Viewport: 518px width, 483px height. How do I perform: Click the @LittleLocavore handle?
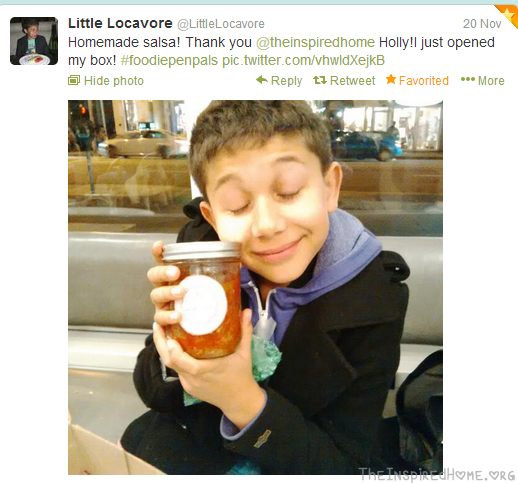click(x=221, y=24)
